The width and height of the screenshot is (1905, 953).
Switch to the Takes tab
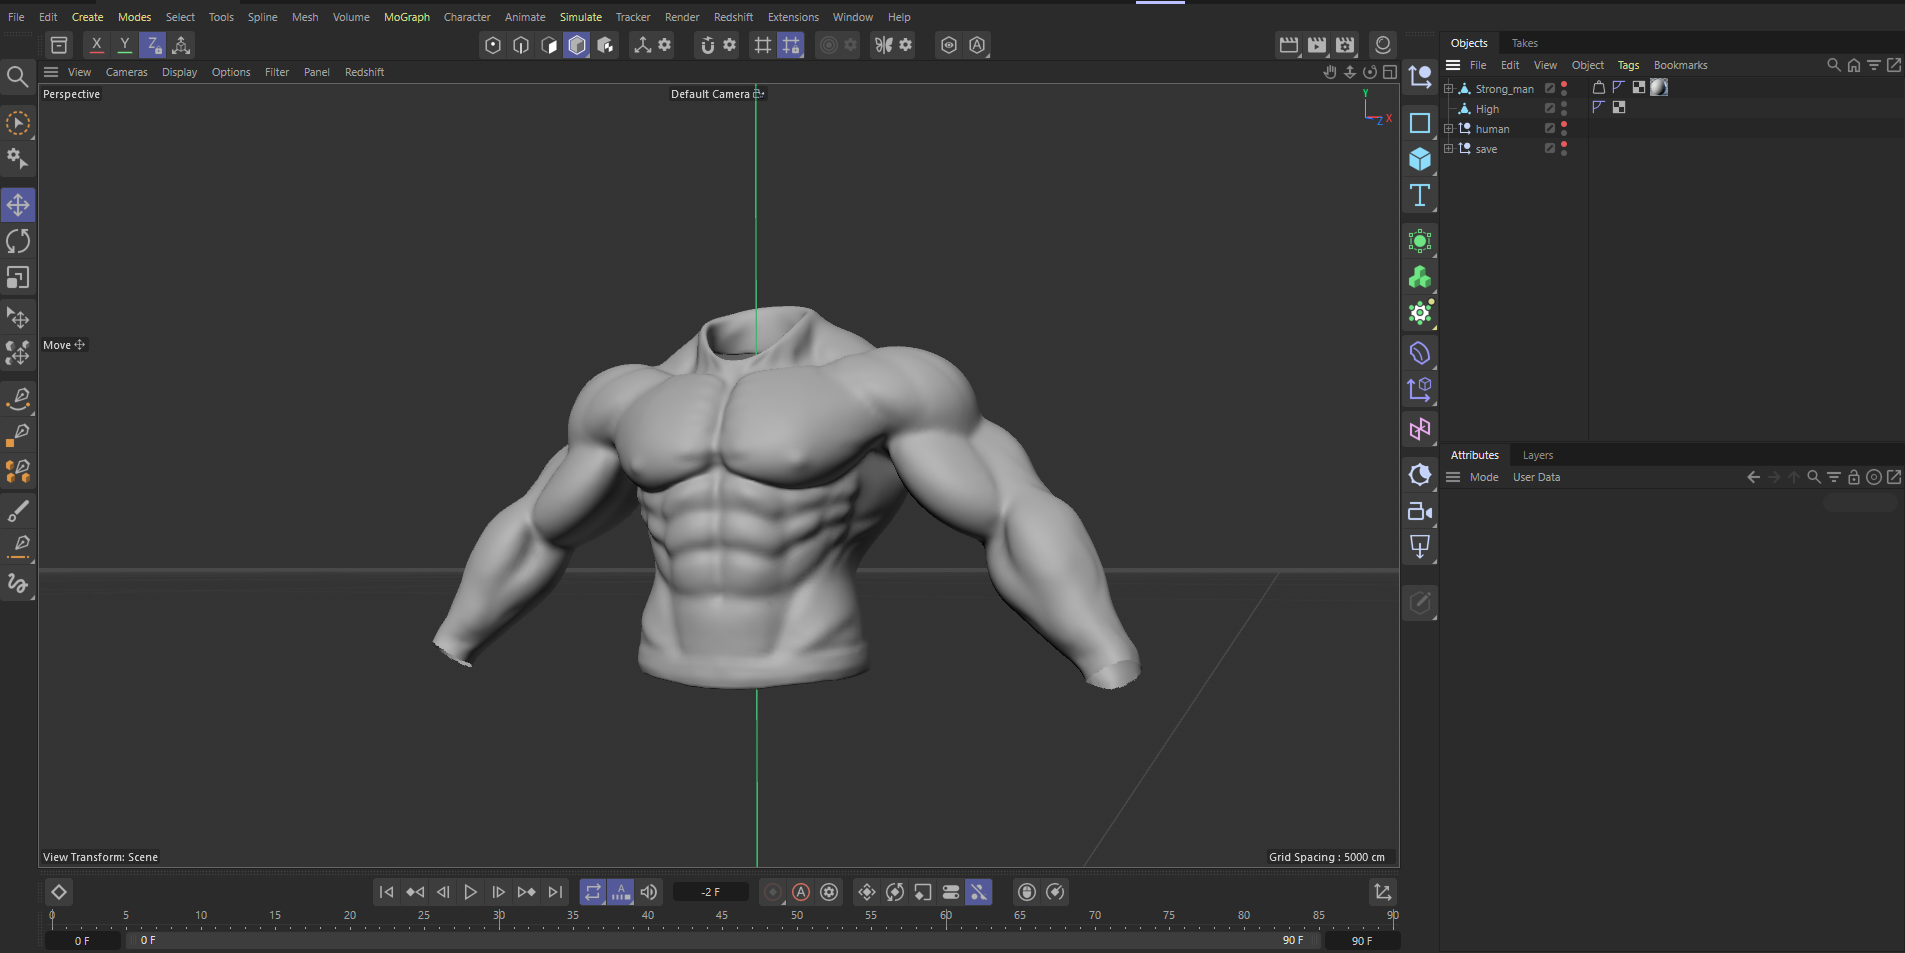pyautogui.click(x=1524, y=43)
